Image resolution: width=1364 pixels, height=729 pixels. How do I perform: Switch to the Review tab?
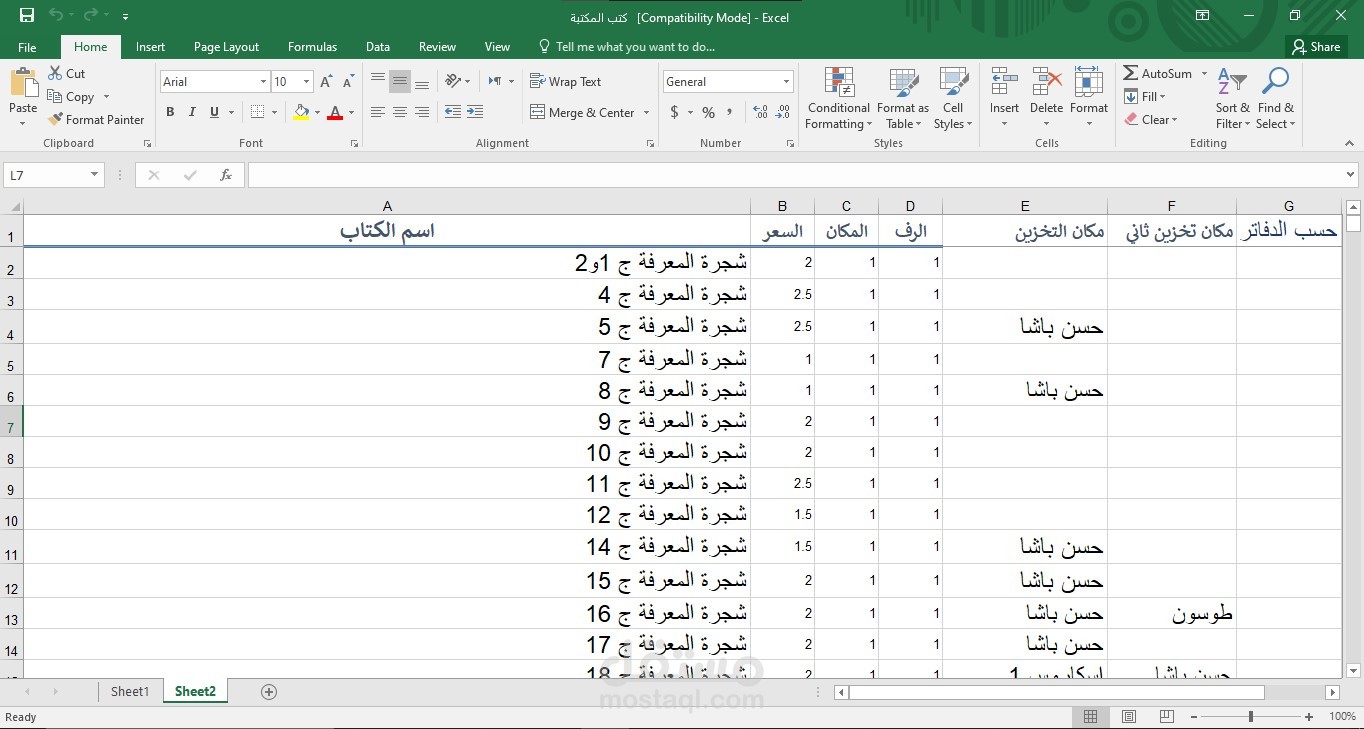click(x=437, y=47)
